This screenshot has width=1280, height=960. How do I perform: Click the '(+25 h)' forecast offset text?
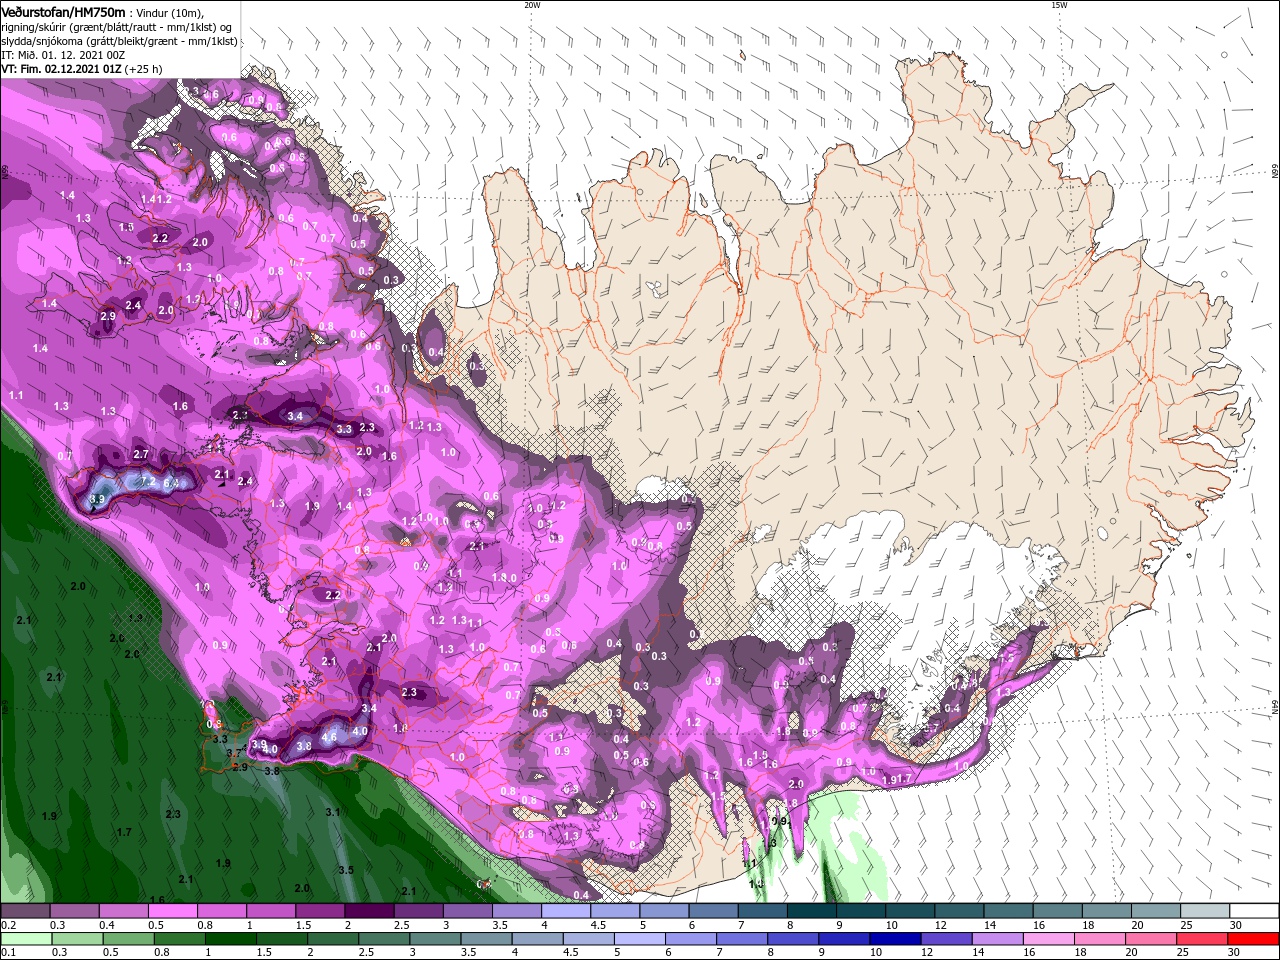pyautogui.click(x=144, y=69)
